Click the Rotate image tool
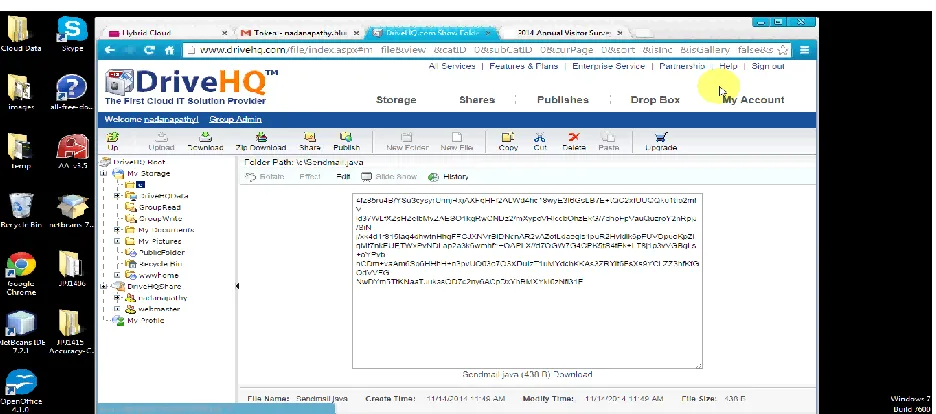 point(264,177)
